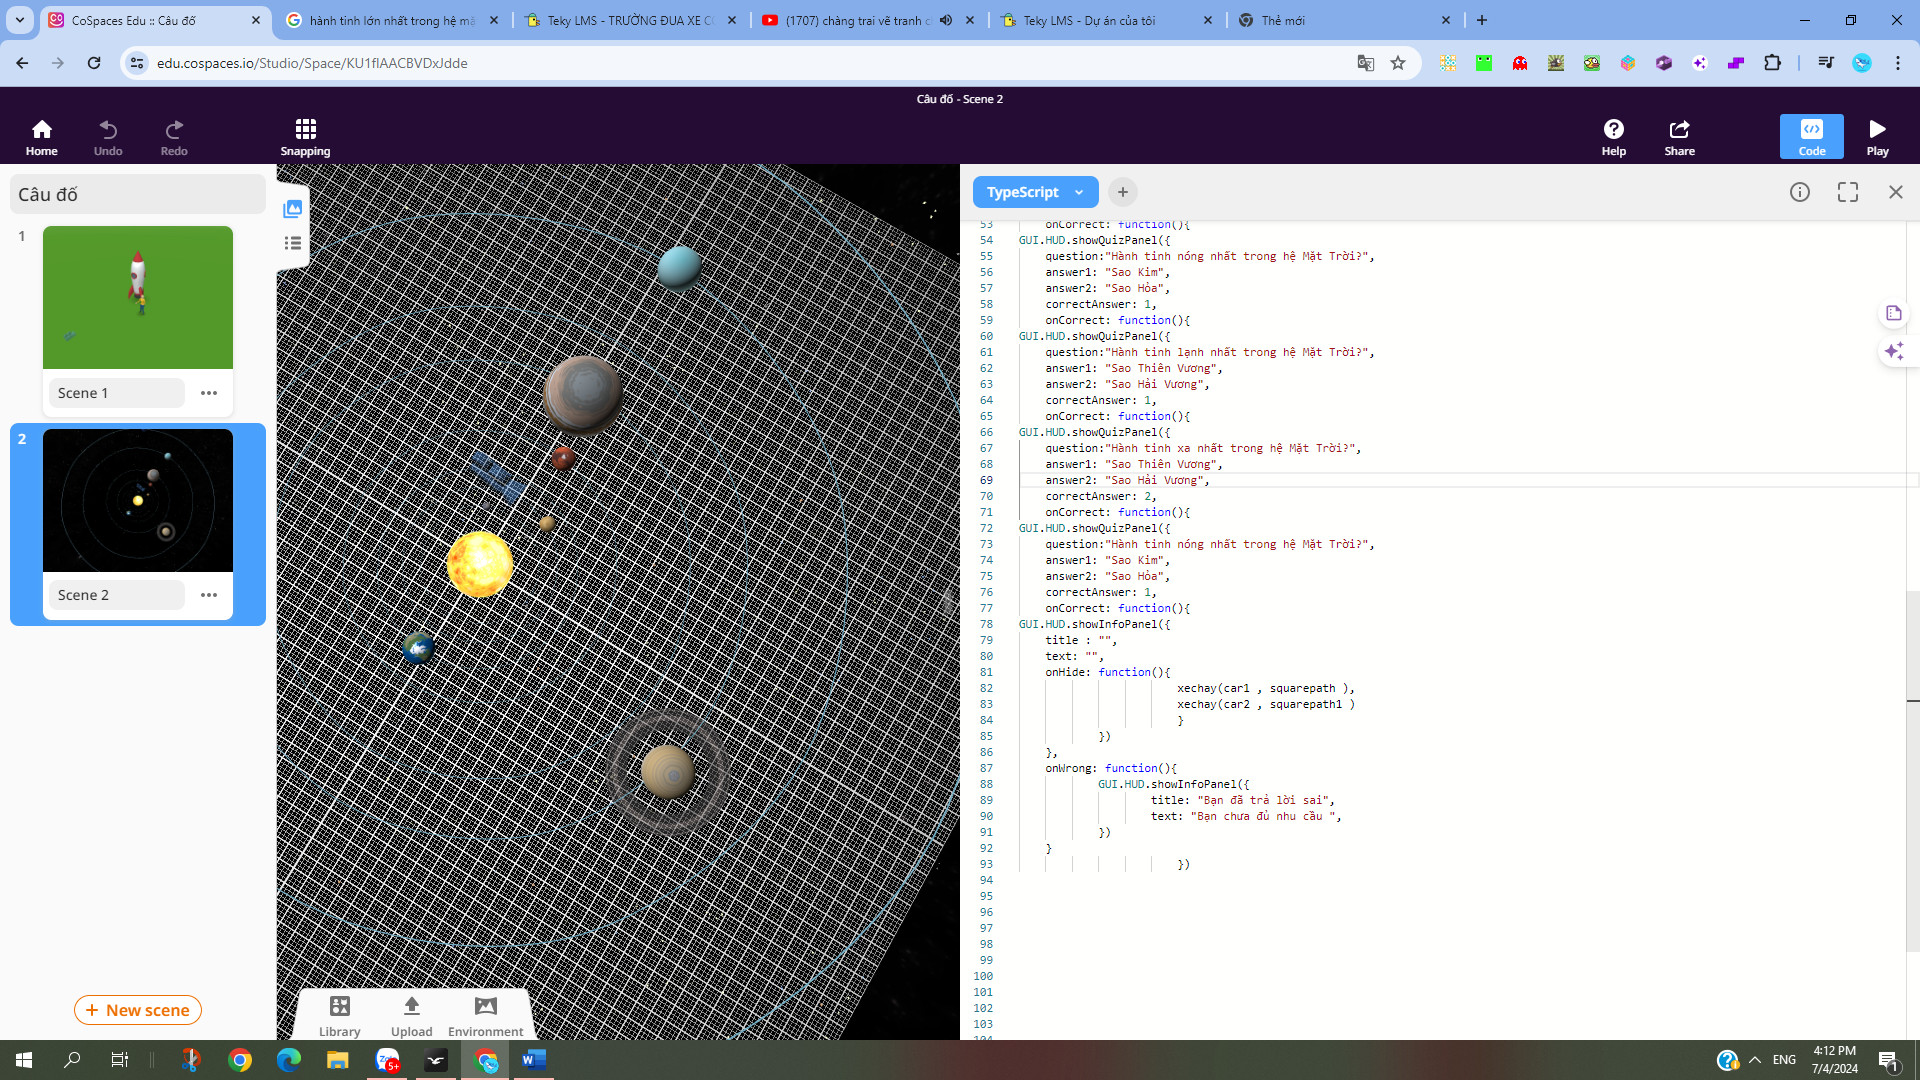1920x1080 pixels.
Task: Open Scene 2 options menu
Action: pos(209,595)
